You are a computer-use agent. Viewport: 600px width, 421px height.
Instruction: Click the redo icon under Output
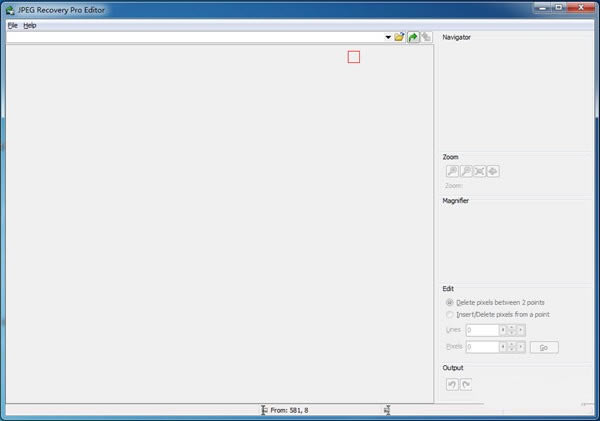coord(466,384)
